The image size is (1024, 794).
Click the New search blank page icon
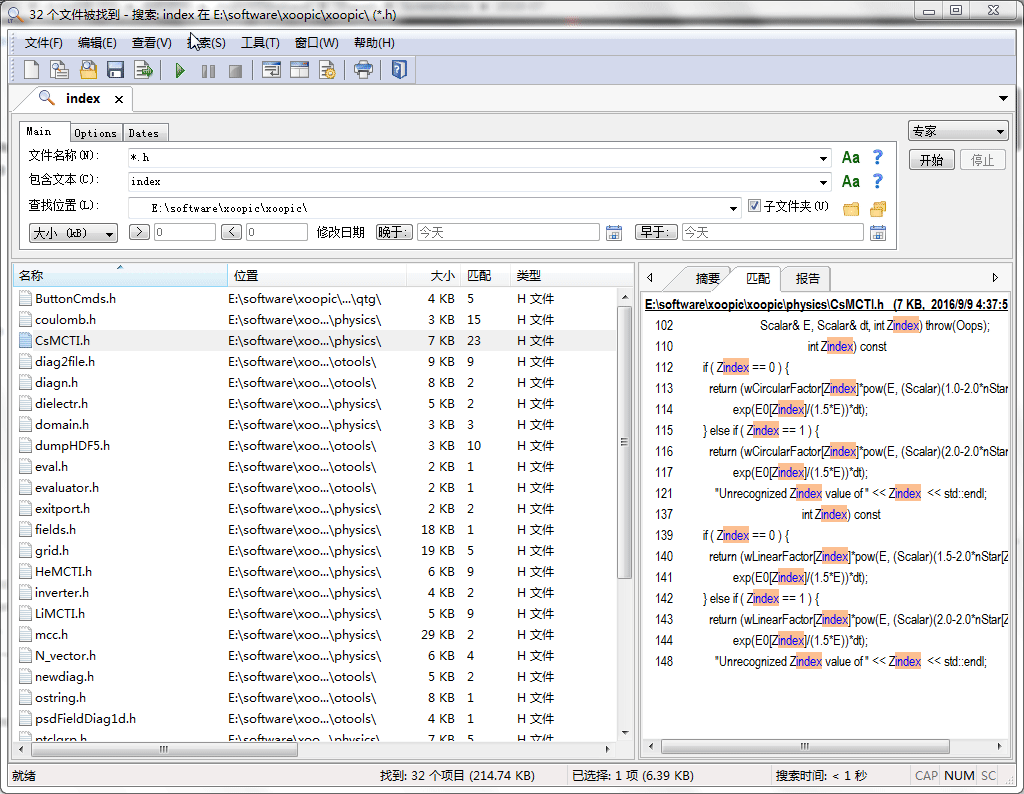pos(32,70)
